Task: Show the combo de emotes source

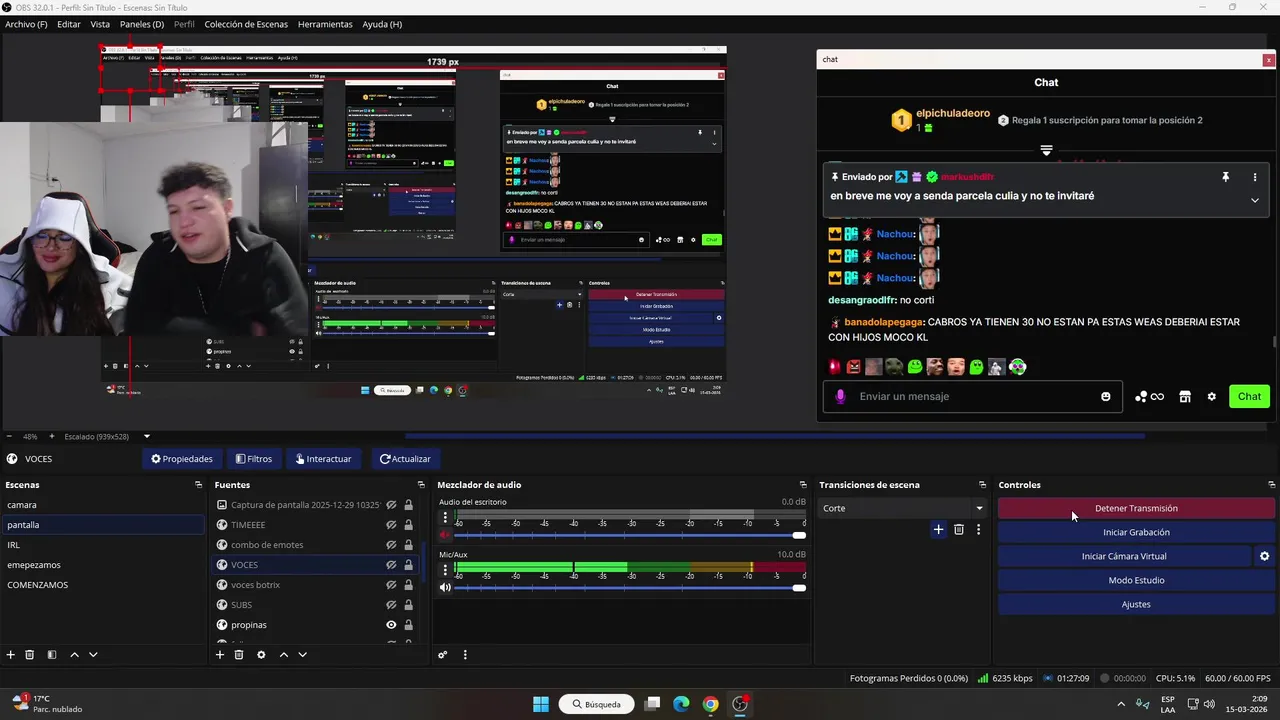Action: click(392, 545)
